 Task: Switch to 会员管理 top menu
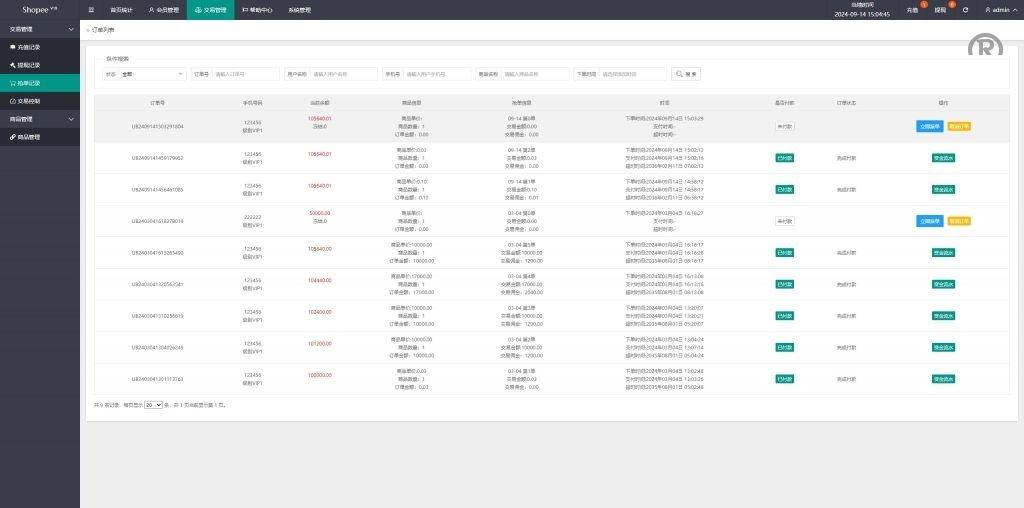[163, 10]
